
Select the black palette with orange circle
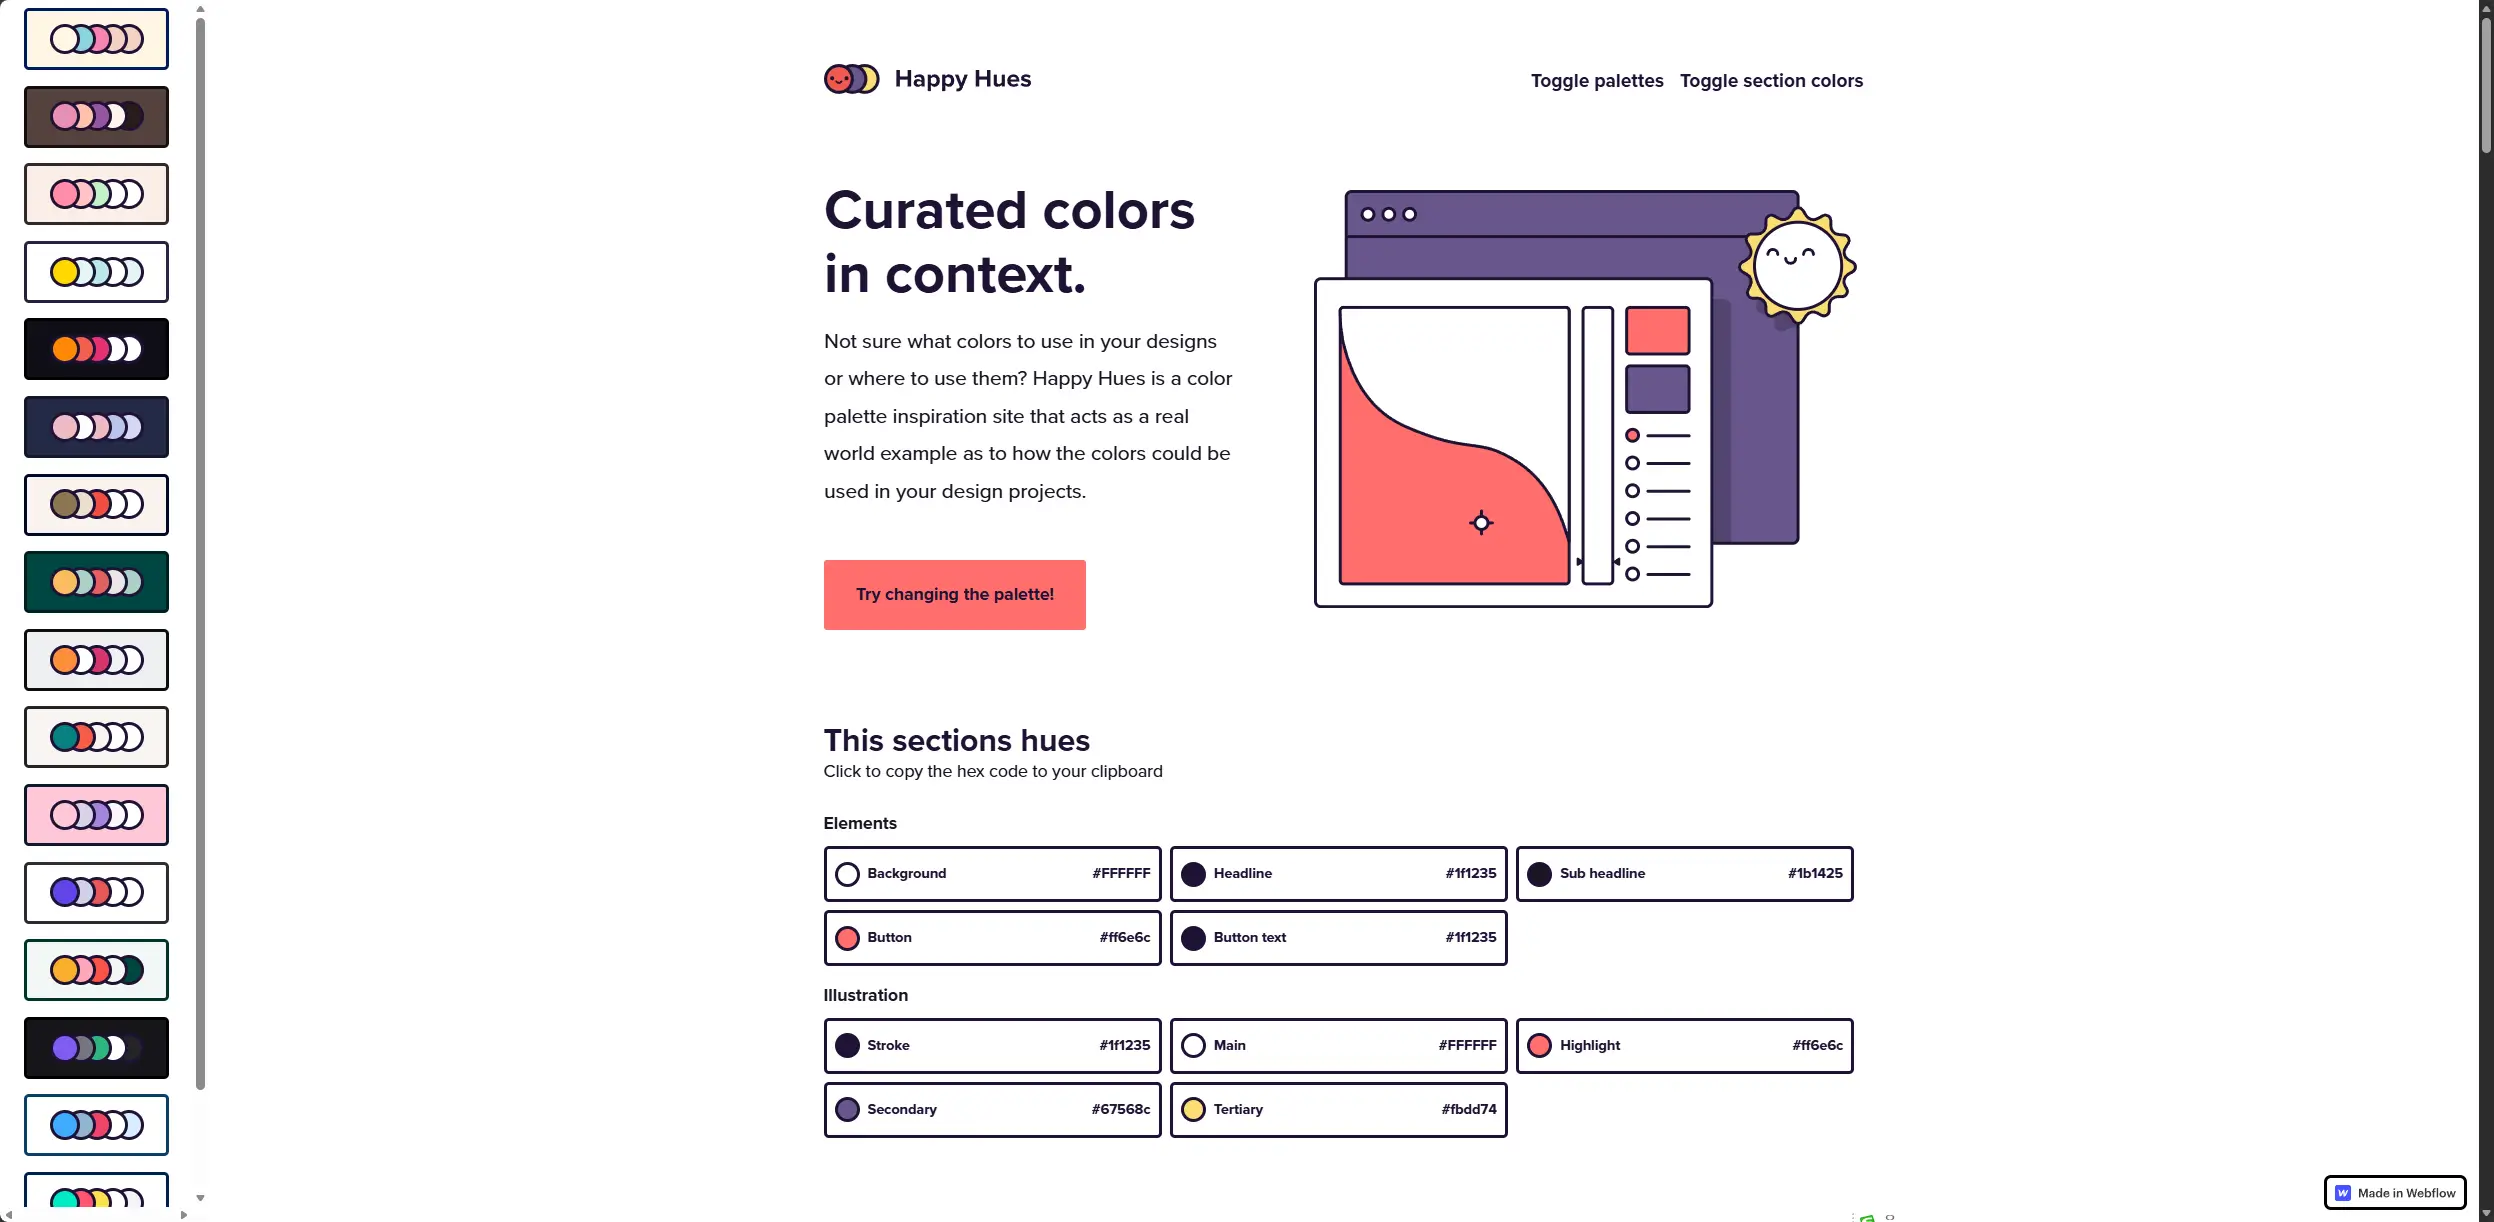96,349
